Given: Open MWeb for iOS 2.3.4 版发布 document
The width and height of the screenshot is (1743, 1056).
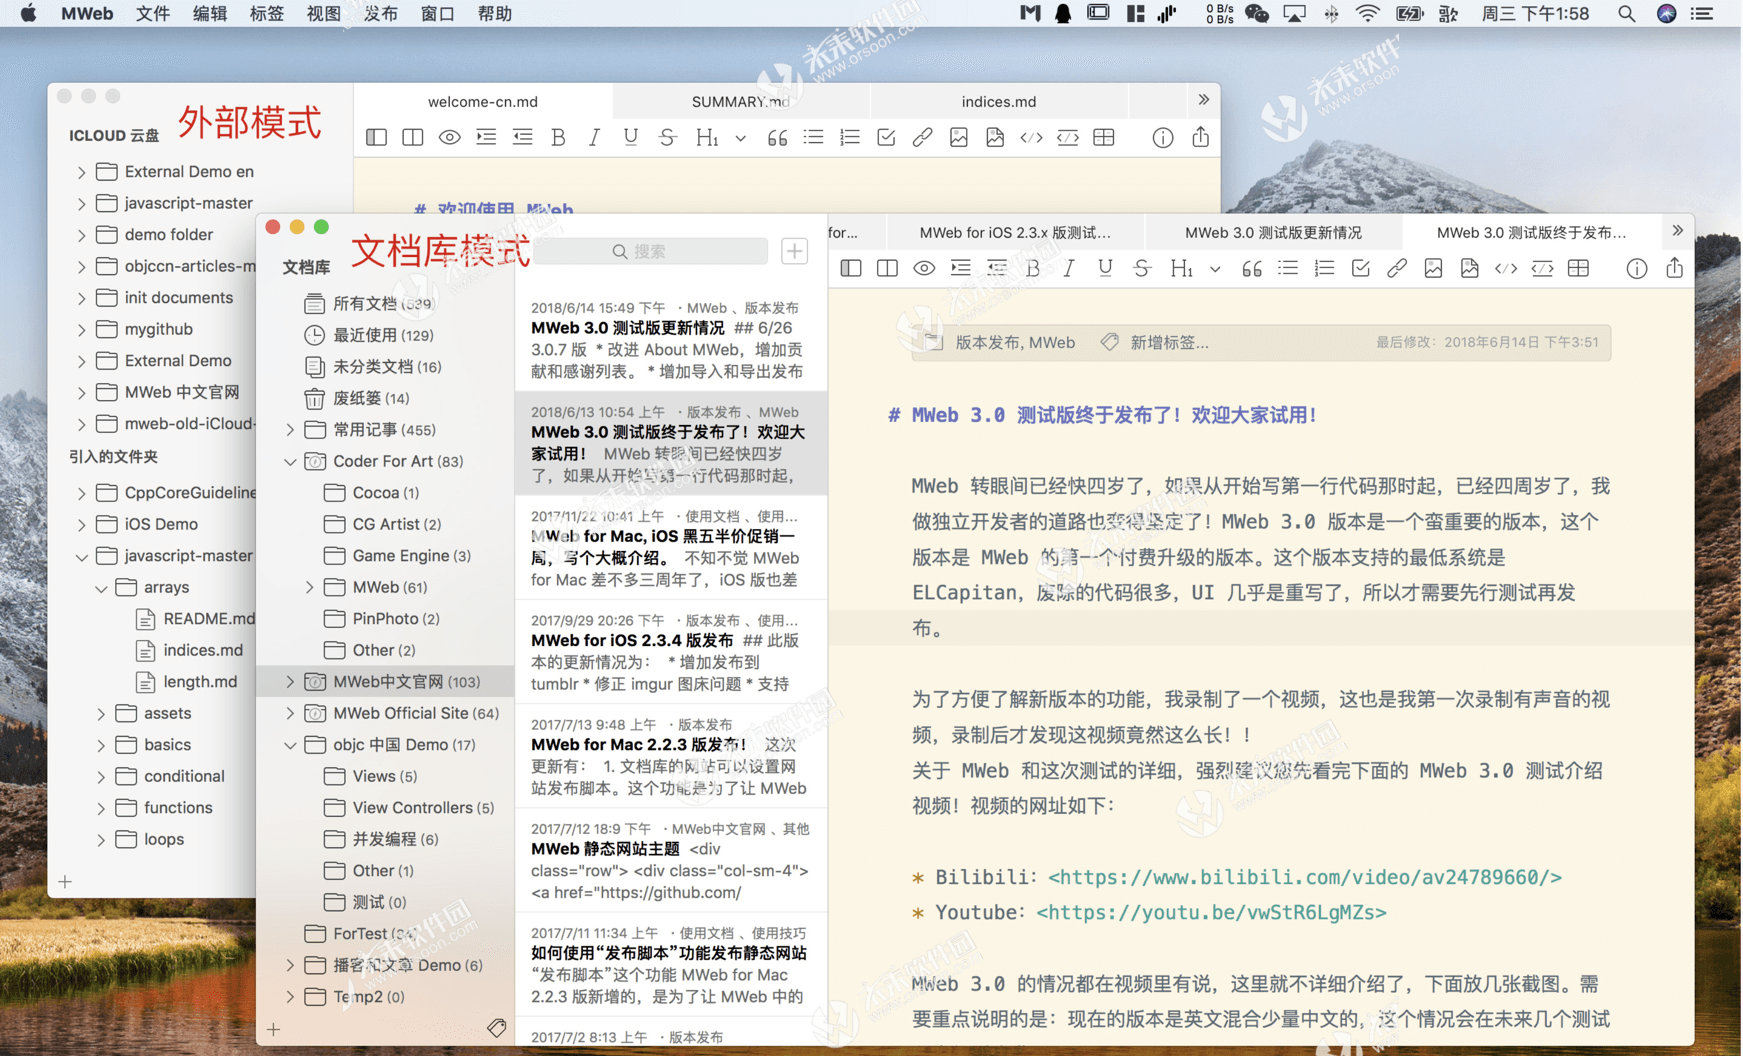Looking at the screenshot, I should click(x=671, y=652).
